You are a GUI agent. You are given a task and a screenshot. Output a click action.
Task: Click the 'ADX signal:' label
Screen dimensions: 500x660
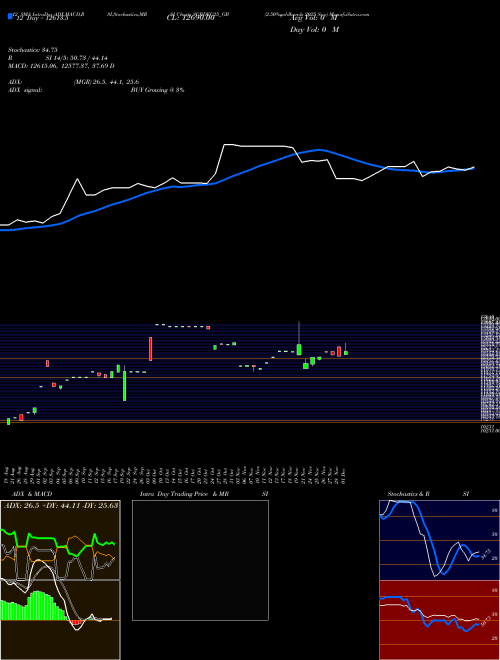point(24,90)
